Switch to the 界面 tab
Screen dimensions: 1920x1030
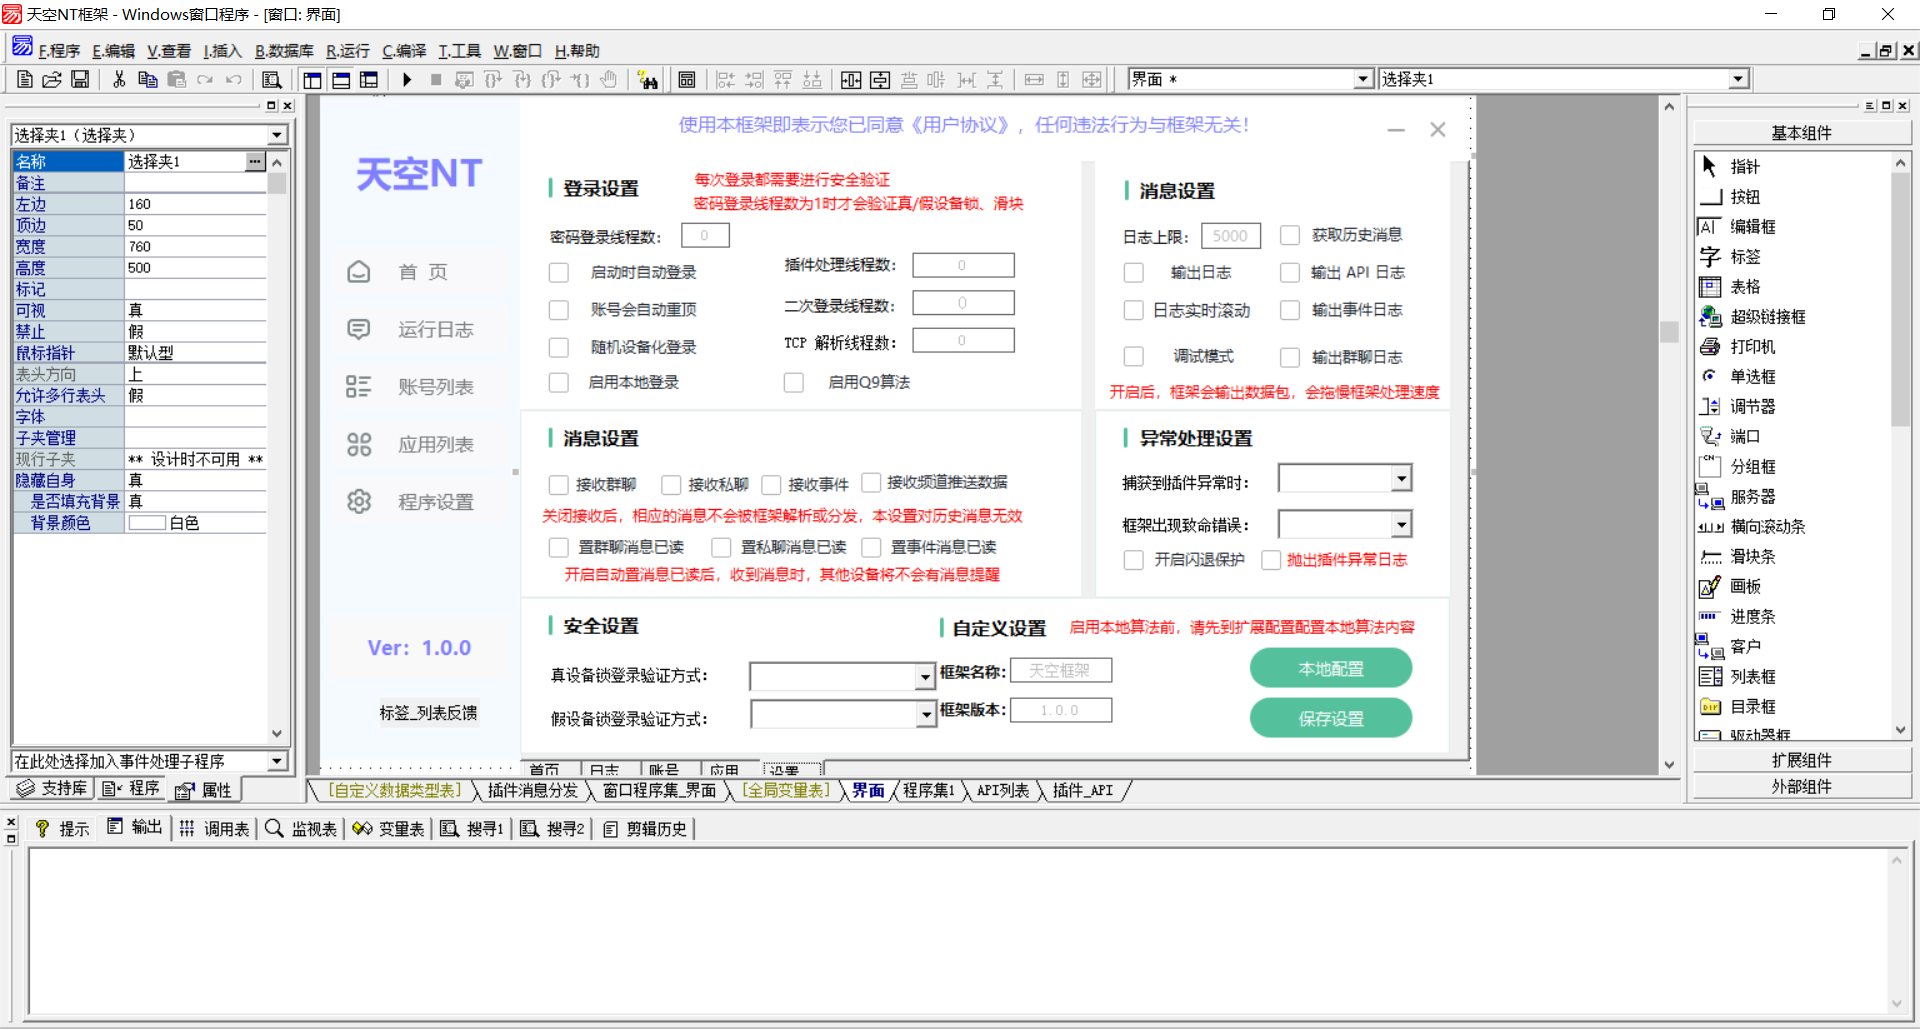pos(866,790)
